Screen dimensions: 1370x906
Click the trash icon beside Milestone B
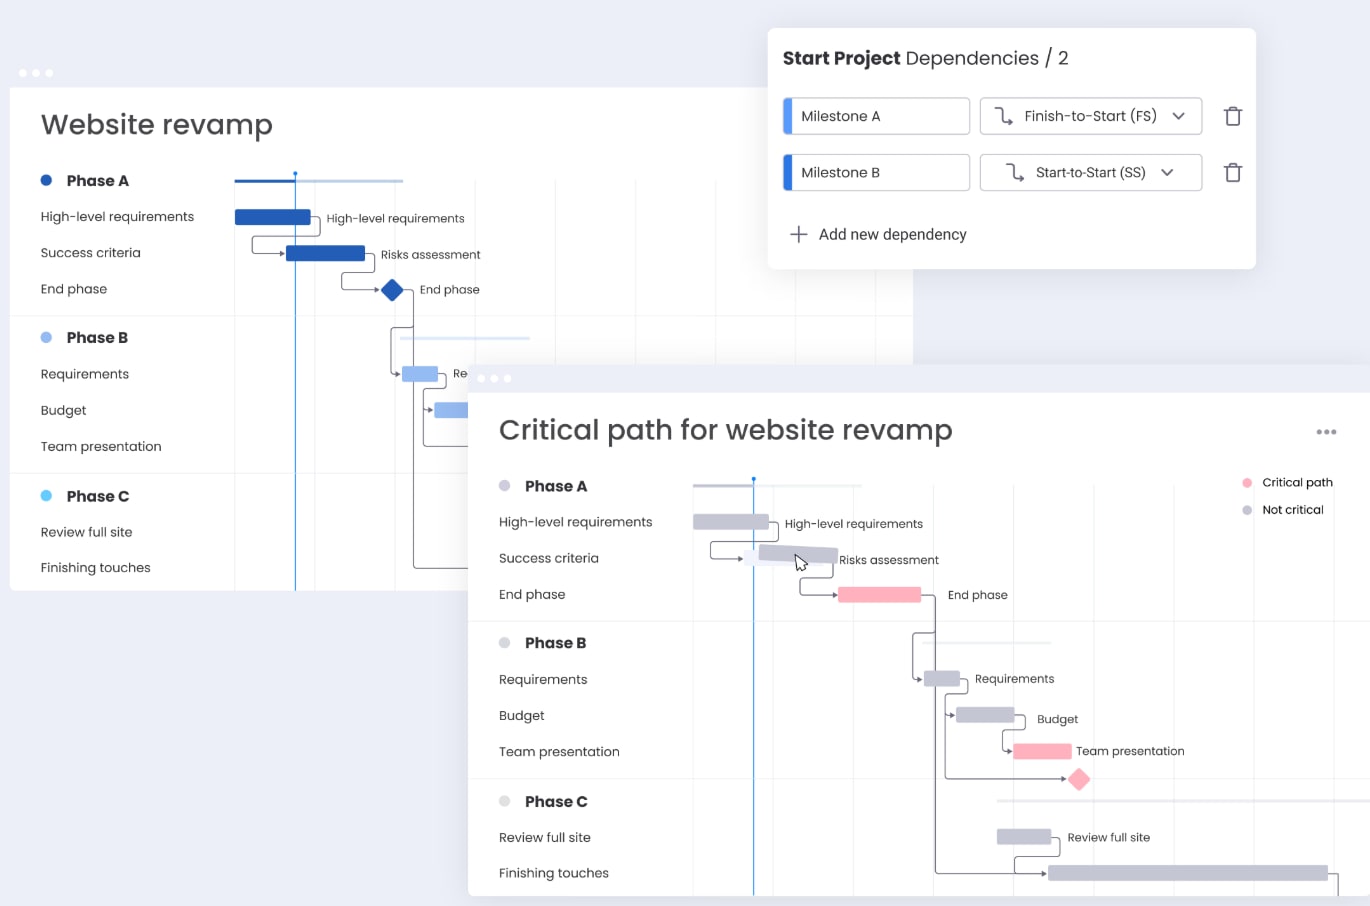tap(1232, 172)
